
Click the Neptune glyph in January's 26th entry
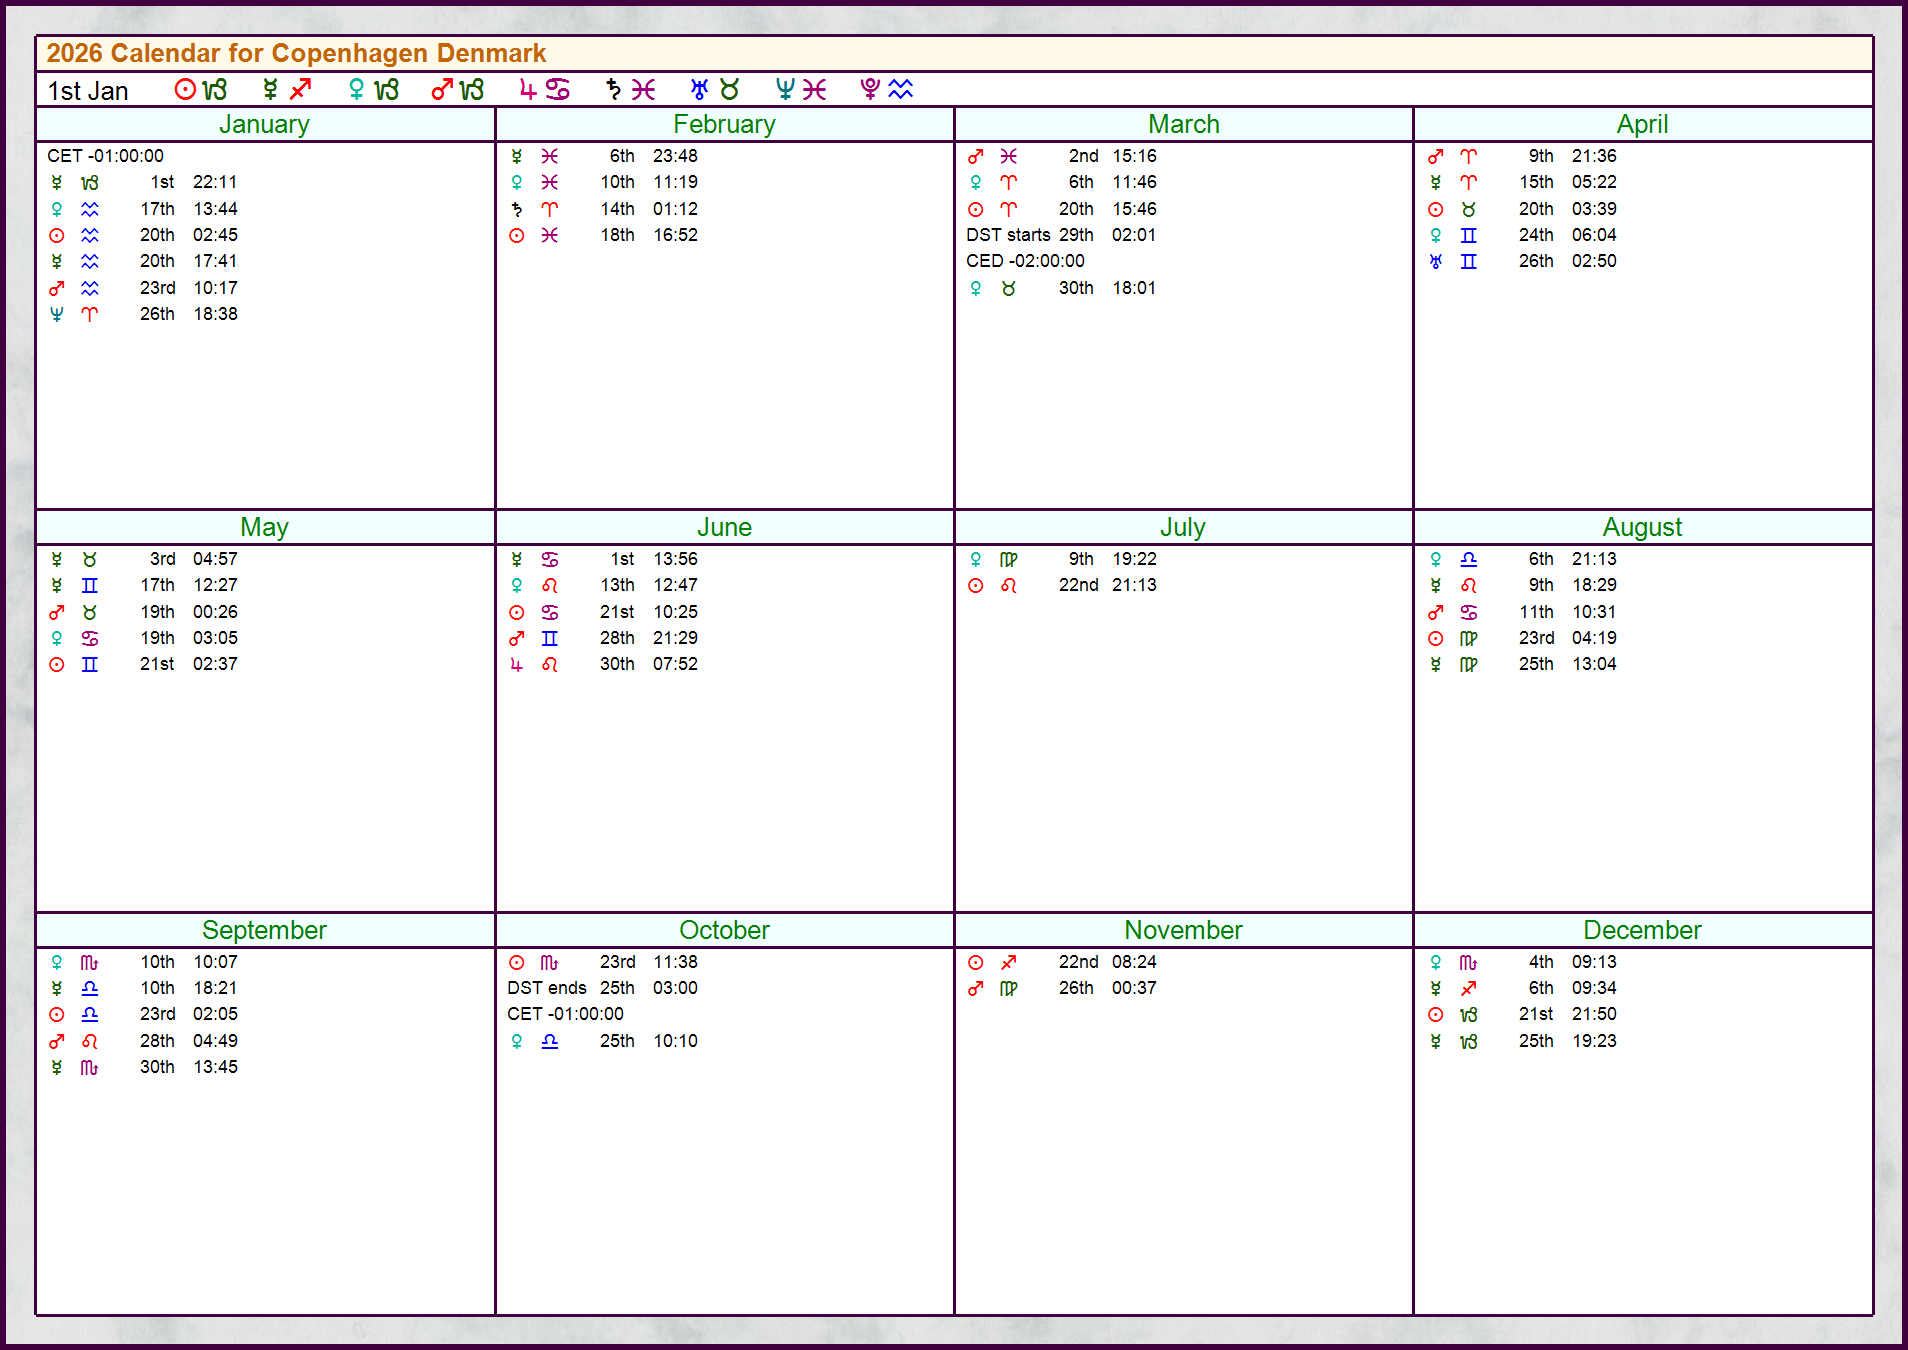[57, 315]
